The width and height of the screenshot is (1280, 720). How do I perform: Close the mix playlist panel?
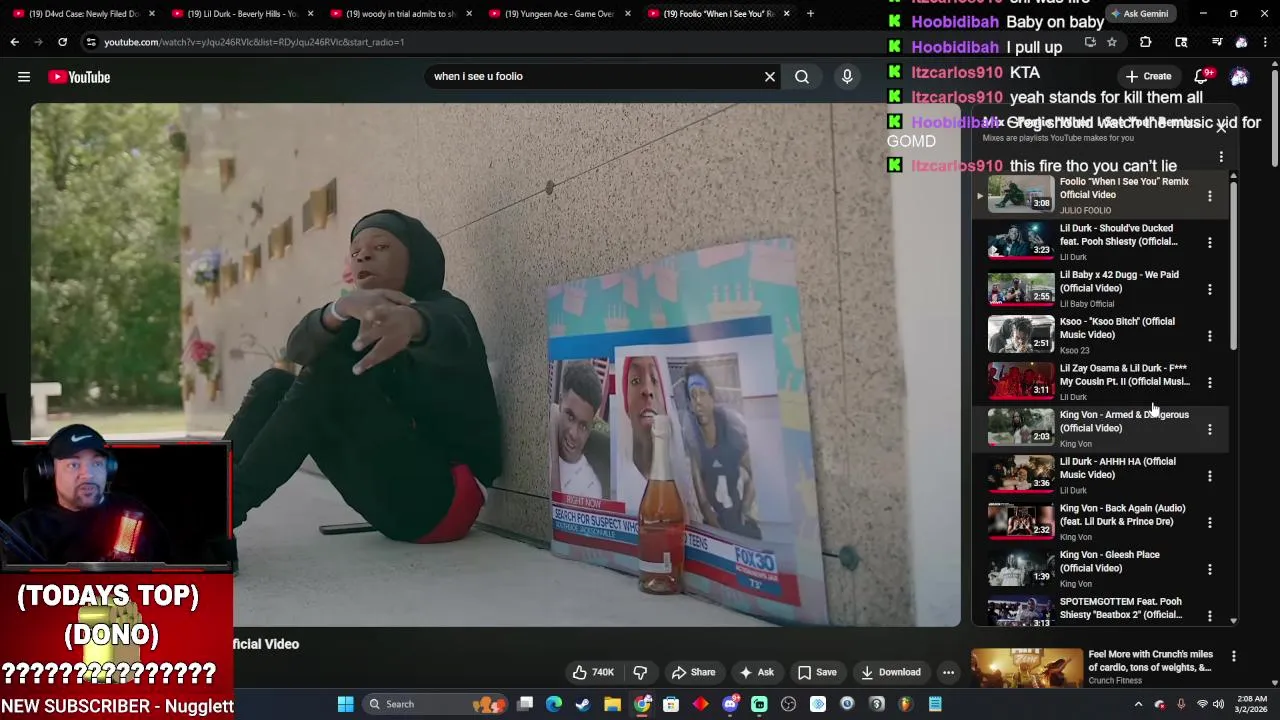1221,127
